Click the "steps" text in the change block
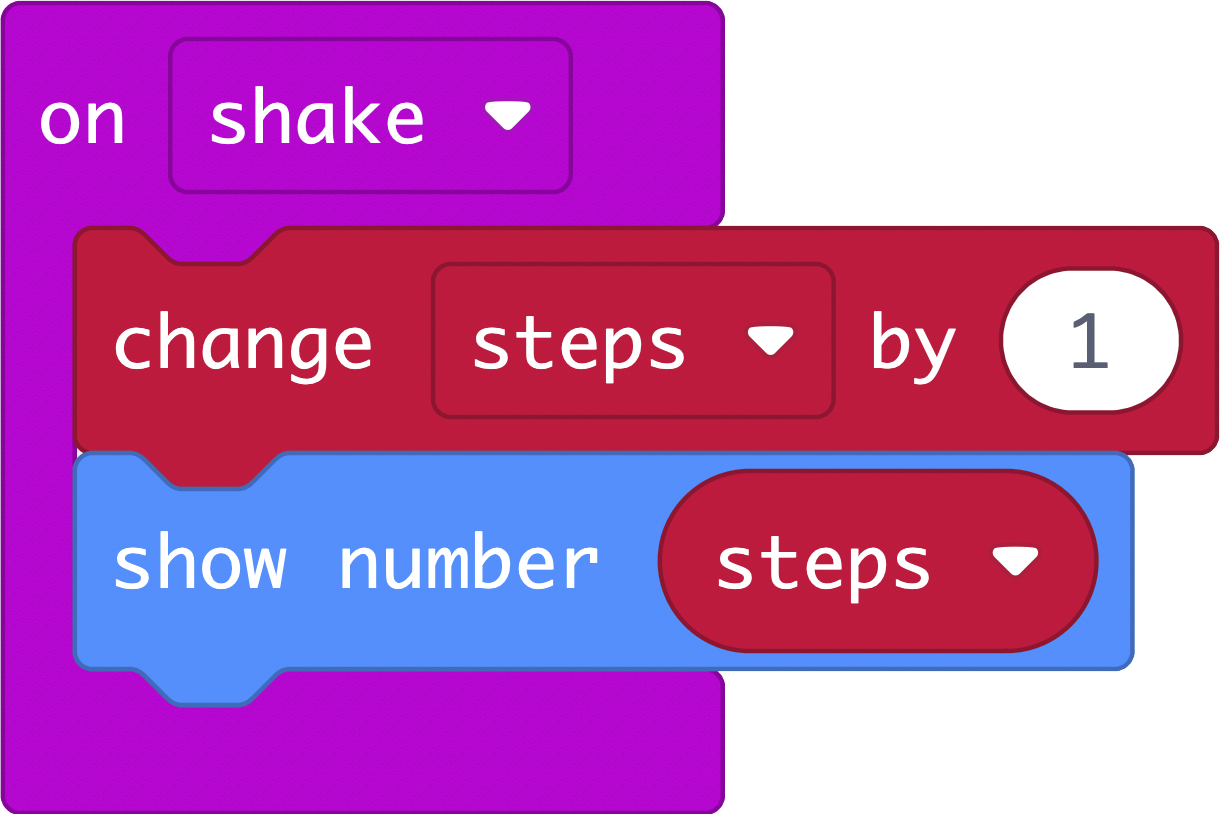 click(578, 343)
